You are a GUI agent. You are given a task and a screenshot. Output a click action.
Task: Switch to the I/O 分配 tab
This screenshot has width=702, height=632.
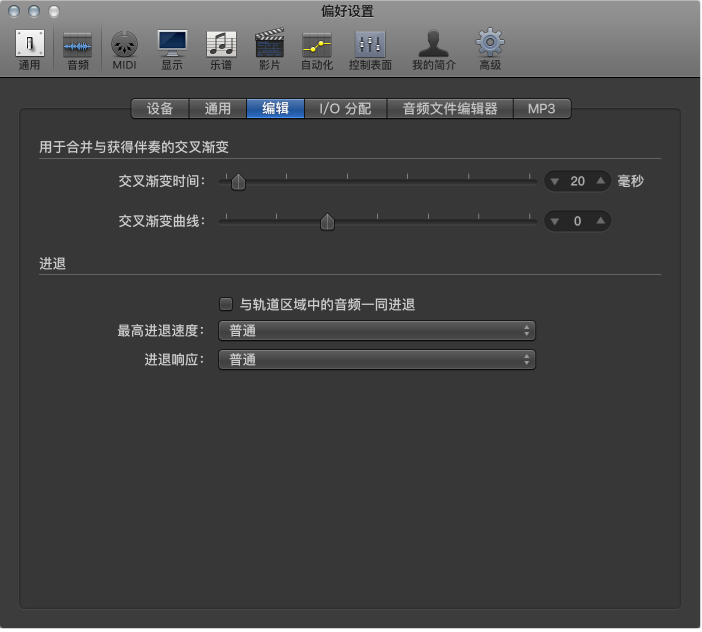tap(345, 109)
